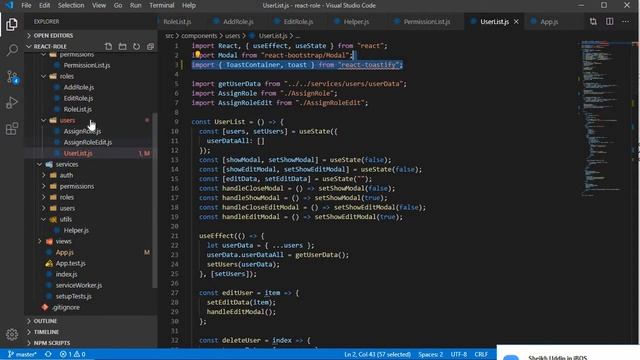Click line number 21 in the gutter
640x360 pixels.
click(x=175, y=236)
